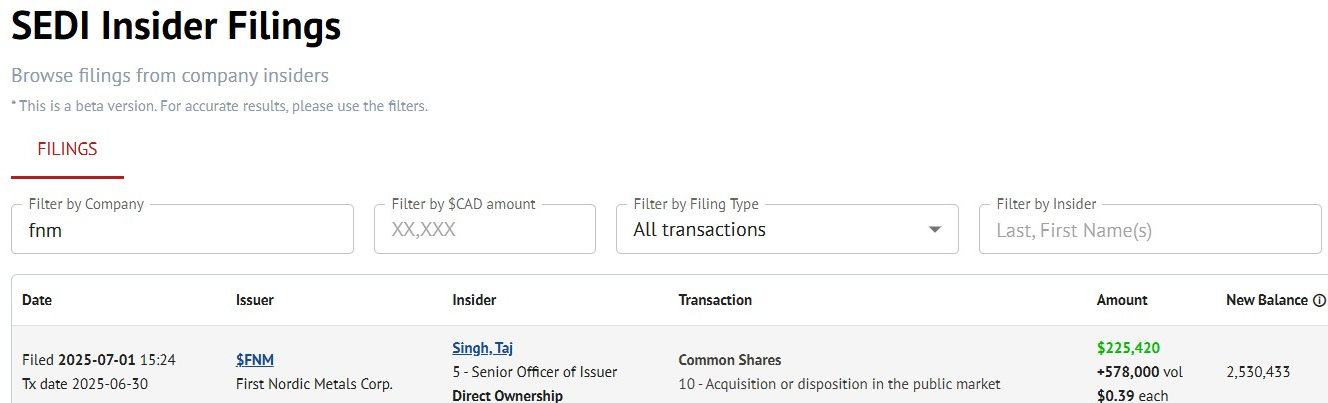
Task: Click the Filter by $CAD amount field
Action: click(x=485, y=230)
